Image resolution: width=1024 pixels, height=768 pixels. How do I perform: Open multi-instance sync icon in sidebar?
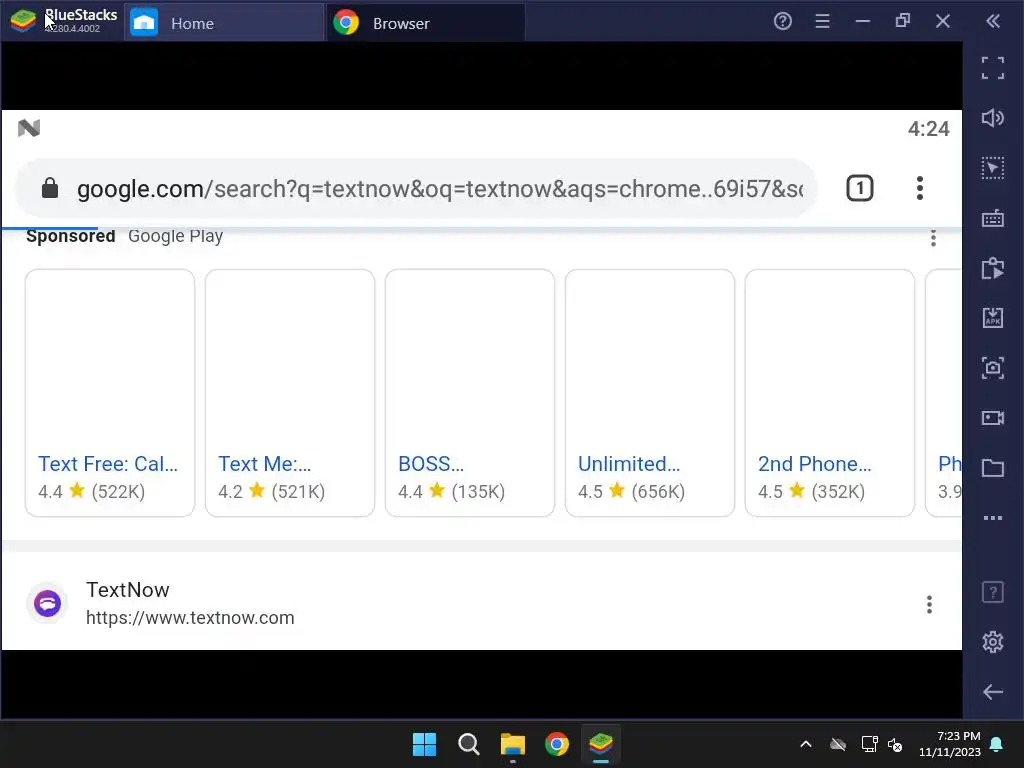pos(993,268)
